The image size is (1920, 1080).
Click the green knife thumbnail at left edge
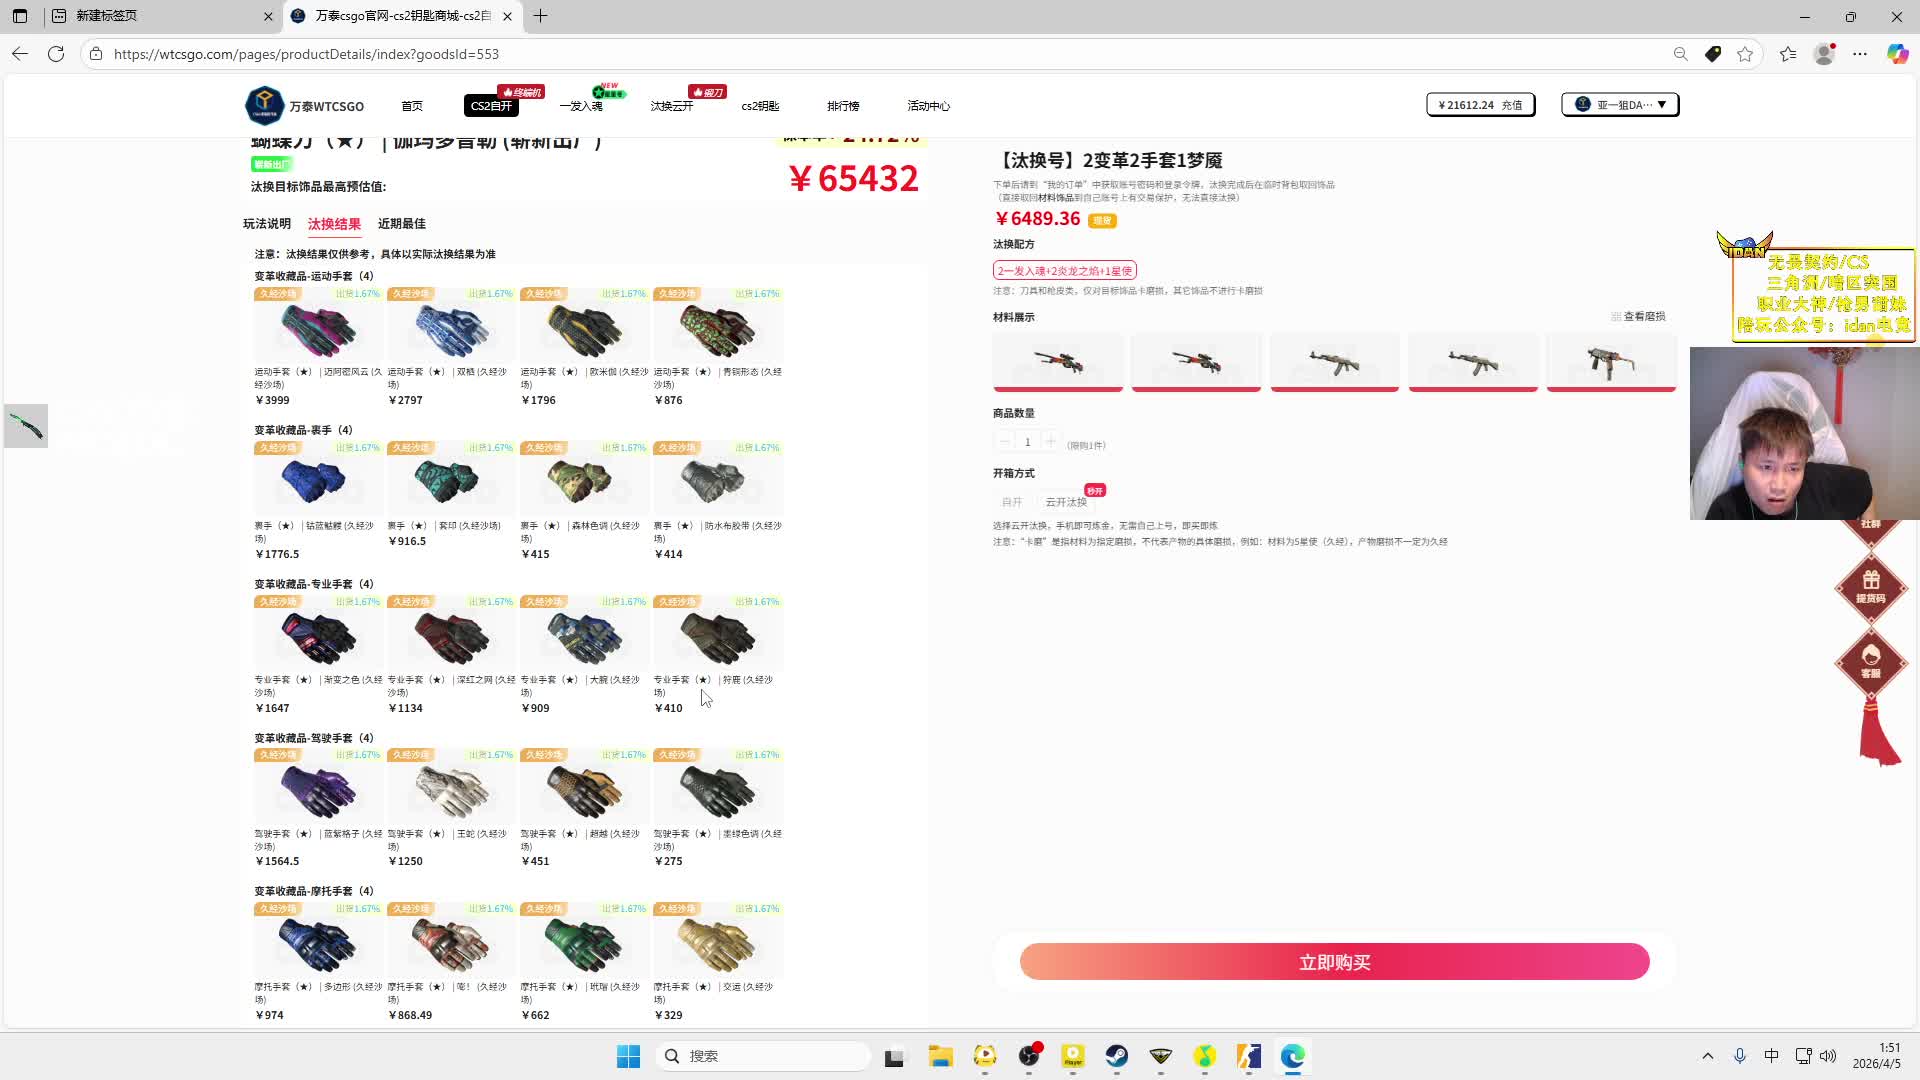26,426
